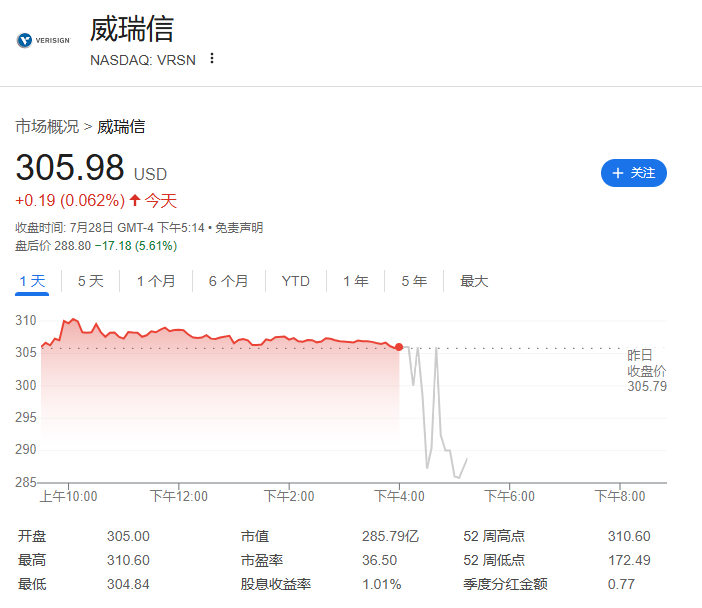702x608 pixels.
Task: Click the 下午8:00 axis label
Action: (620, 496)
